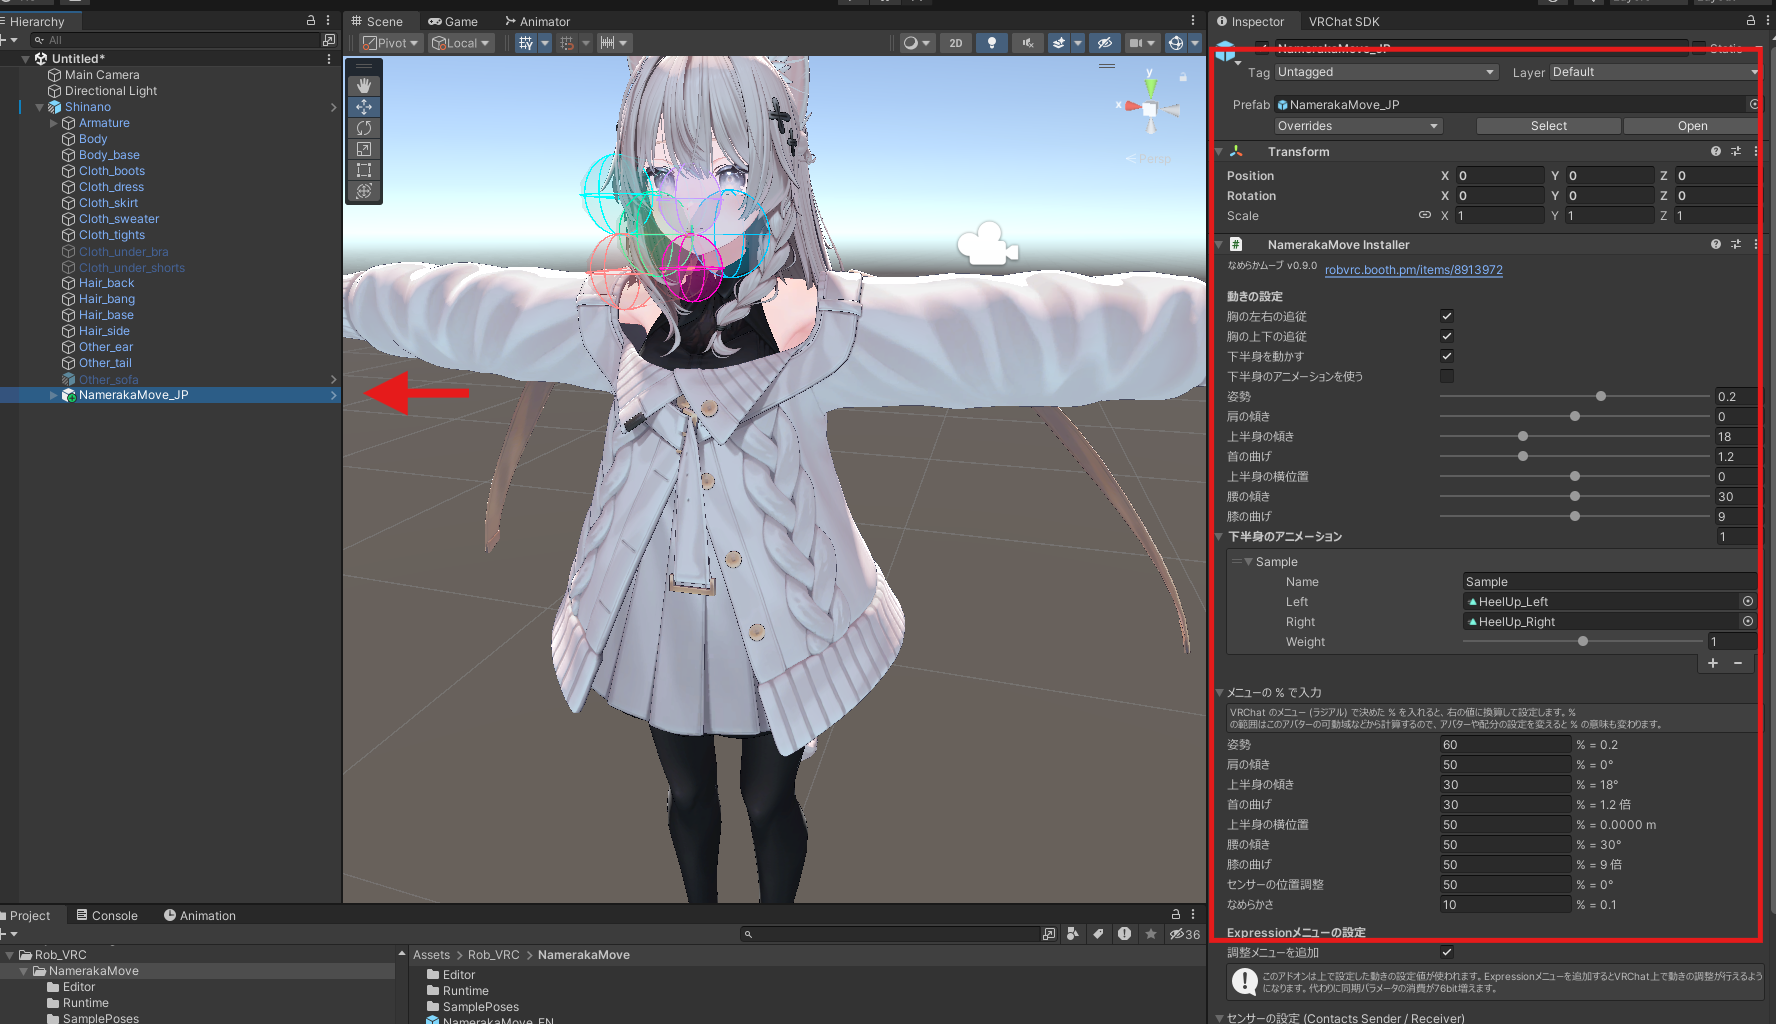1776x1024 pixels.
Task: Select the Rotate tool
Action: click(364, 128)
